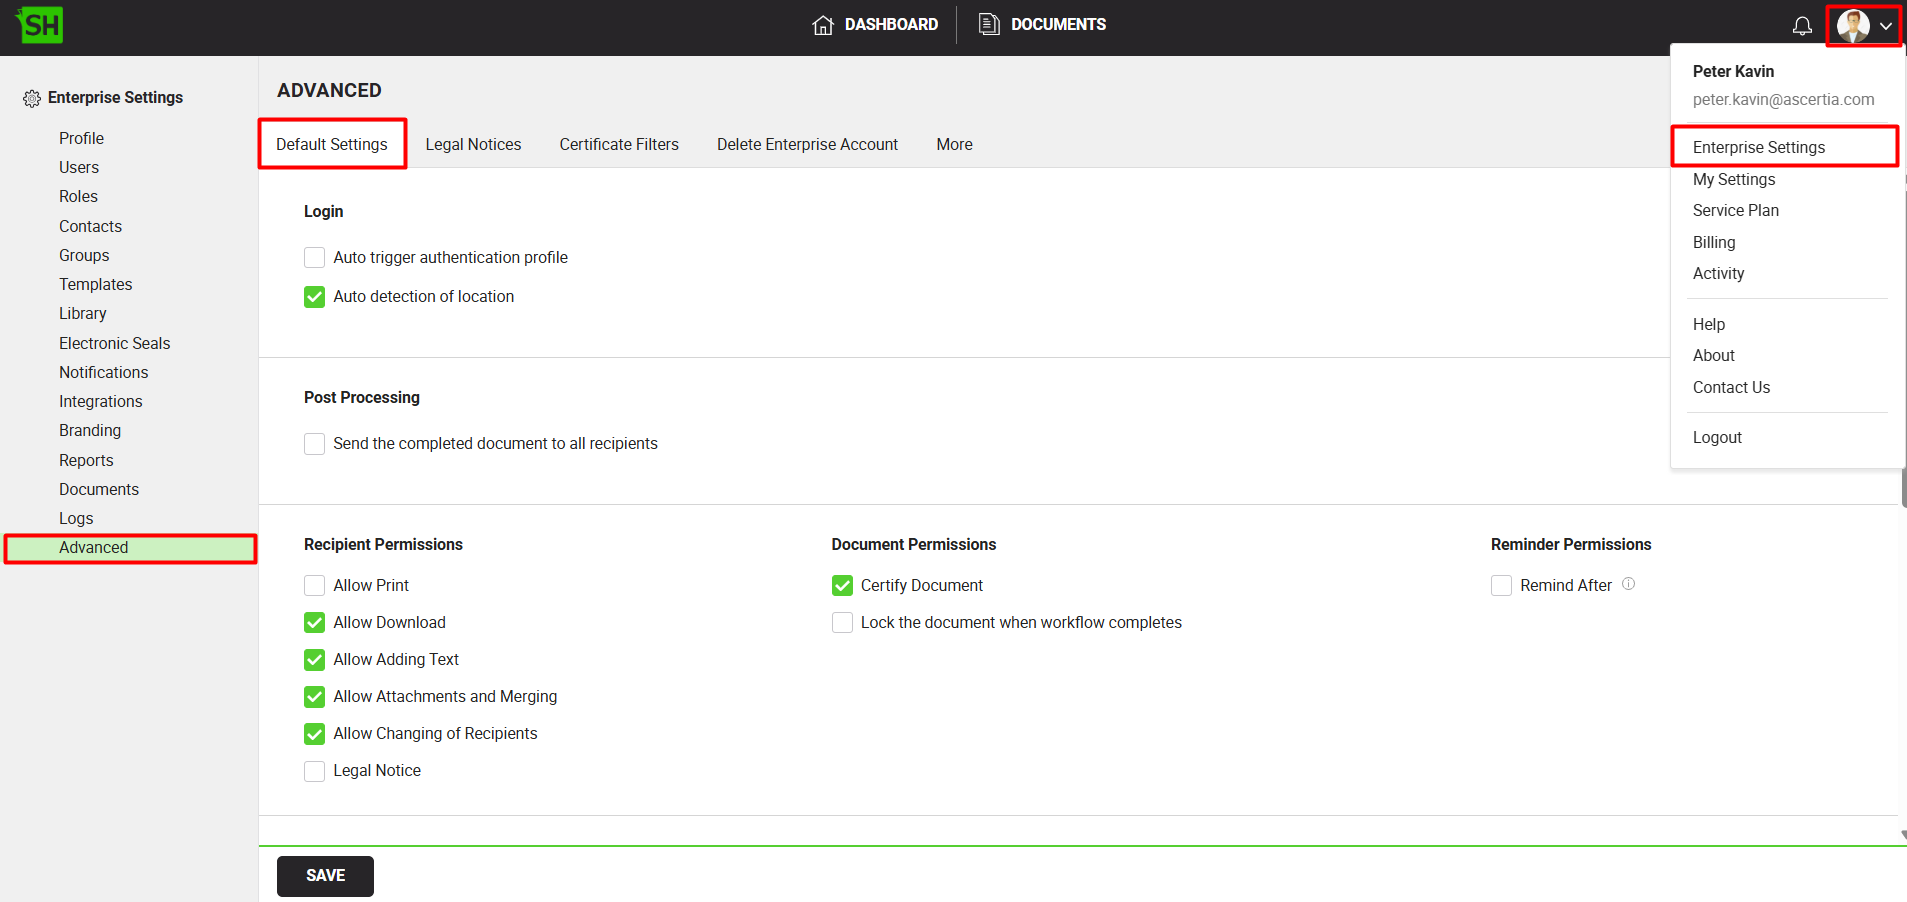1907x902 pixels.
Task: Click the SigningHub SH logo
Action: (x=40, y=25)
